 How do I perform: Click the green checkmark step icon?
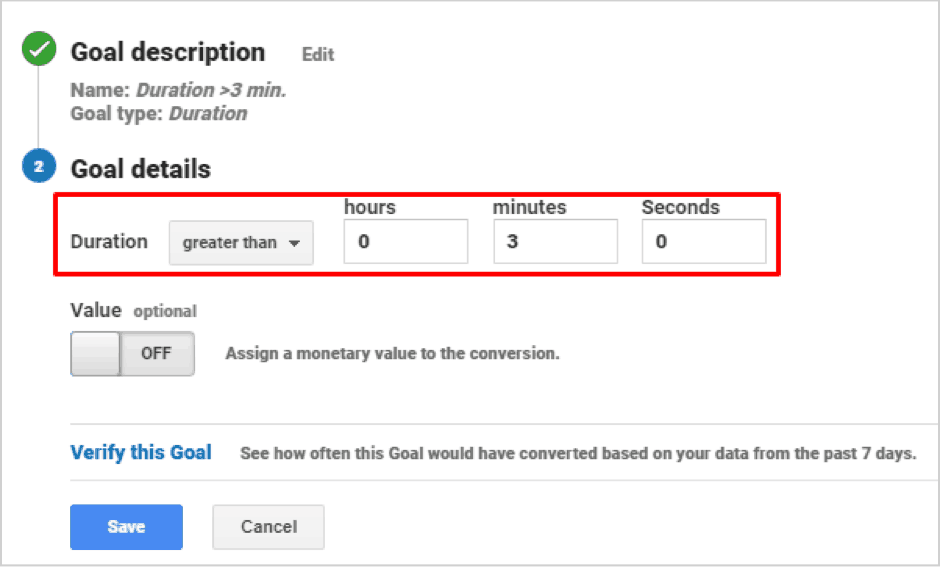(x=39, y=49)
